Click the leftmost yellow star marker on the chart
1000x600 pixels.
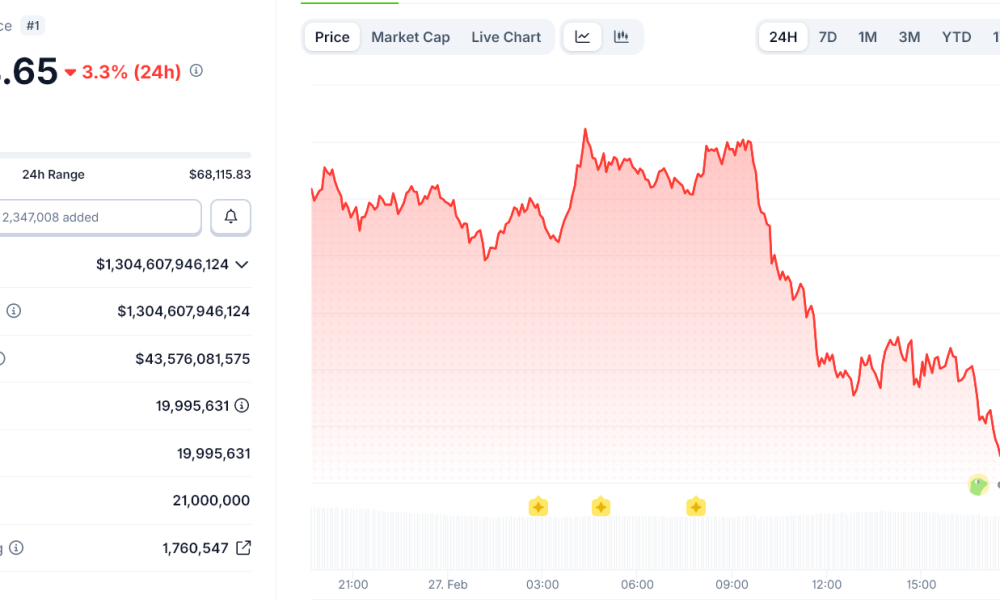[538, 506]
